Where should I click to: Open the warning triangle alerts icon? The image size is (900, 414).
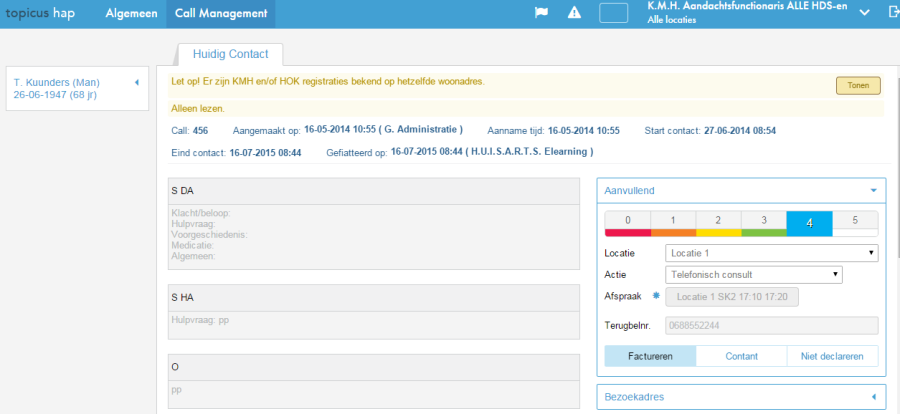(x=574, y=13)
